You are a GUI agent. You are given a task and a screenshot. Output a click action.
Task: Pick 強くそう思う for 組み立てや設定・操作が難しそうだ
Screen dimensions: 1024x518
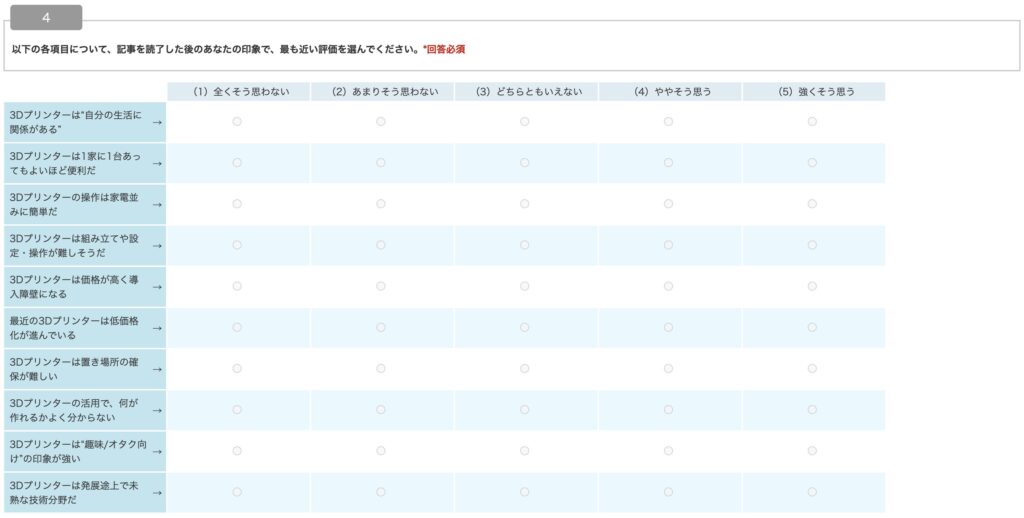pyautogui.click(x=812, y=245)
